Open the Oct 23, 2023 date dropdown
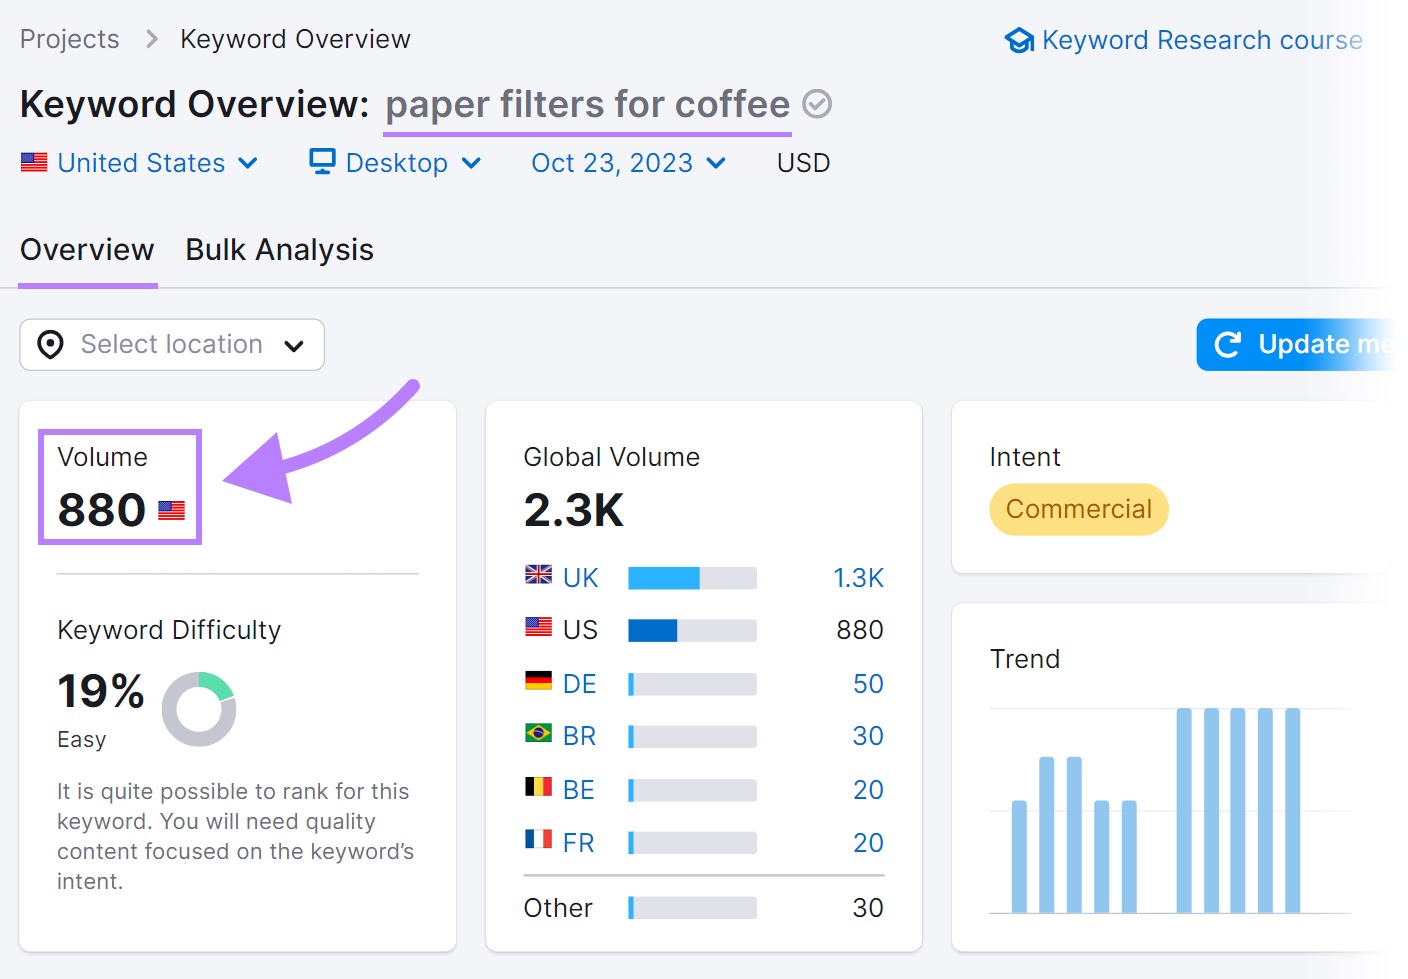 [x=714, y=162]
